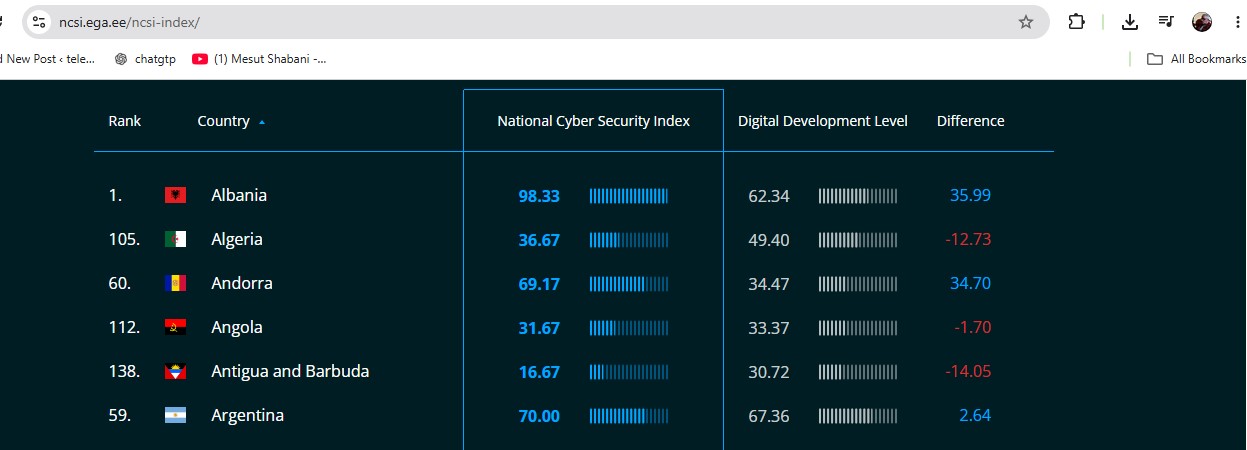The image size is (1247, 450).
Task: Open the Chrome profile avatar
Action: coord(1202,22)
